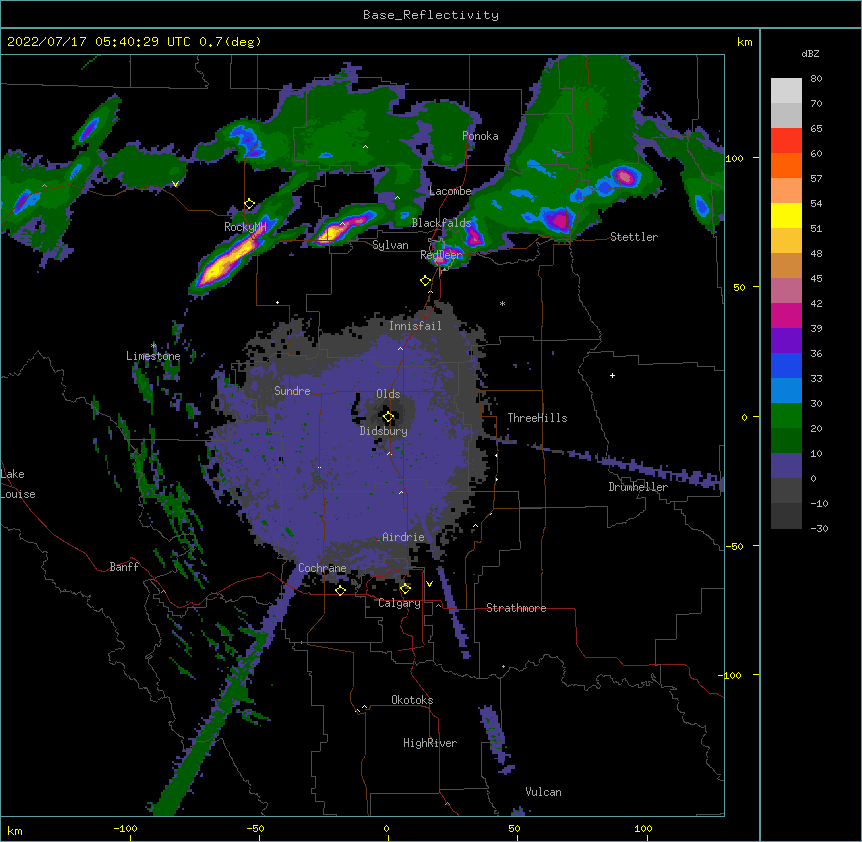The width and height of the screenshot is (862, 842).
Task: Select the Strathmore label
Action: (516, 608)
